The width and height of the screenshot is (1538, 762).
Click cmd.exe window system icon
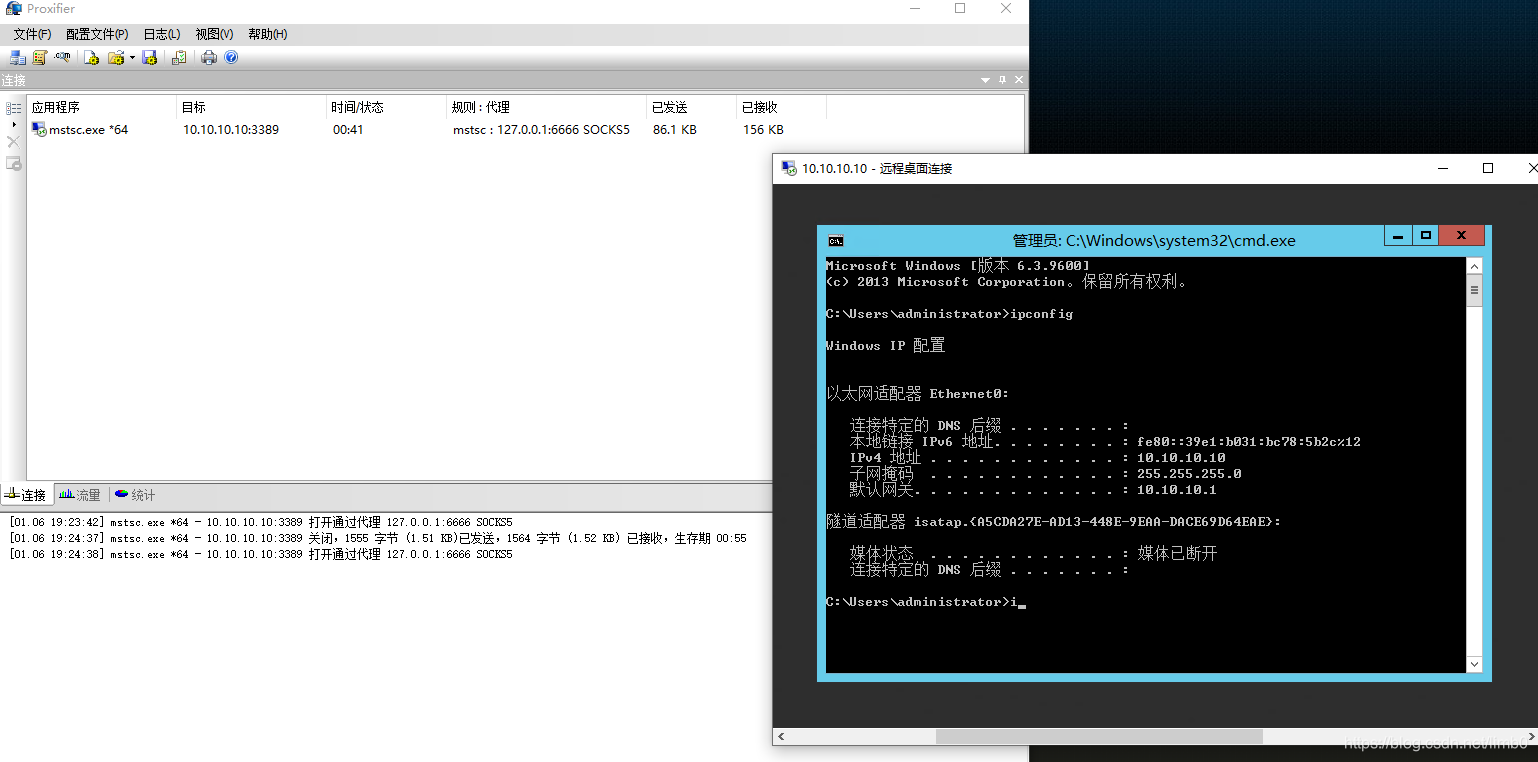pos(836,240)
